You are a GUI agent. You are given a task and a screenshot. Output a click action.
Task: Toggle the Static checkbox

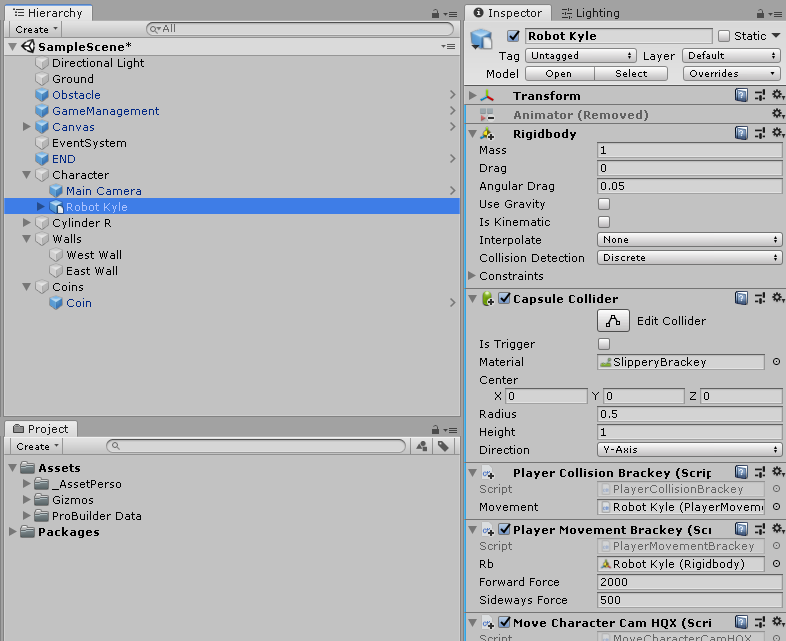point(723,36)
